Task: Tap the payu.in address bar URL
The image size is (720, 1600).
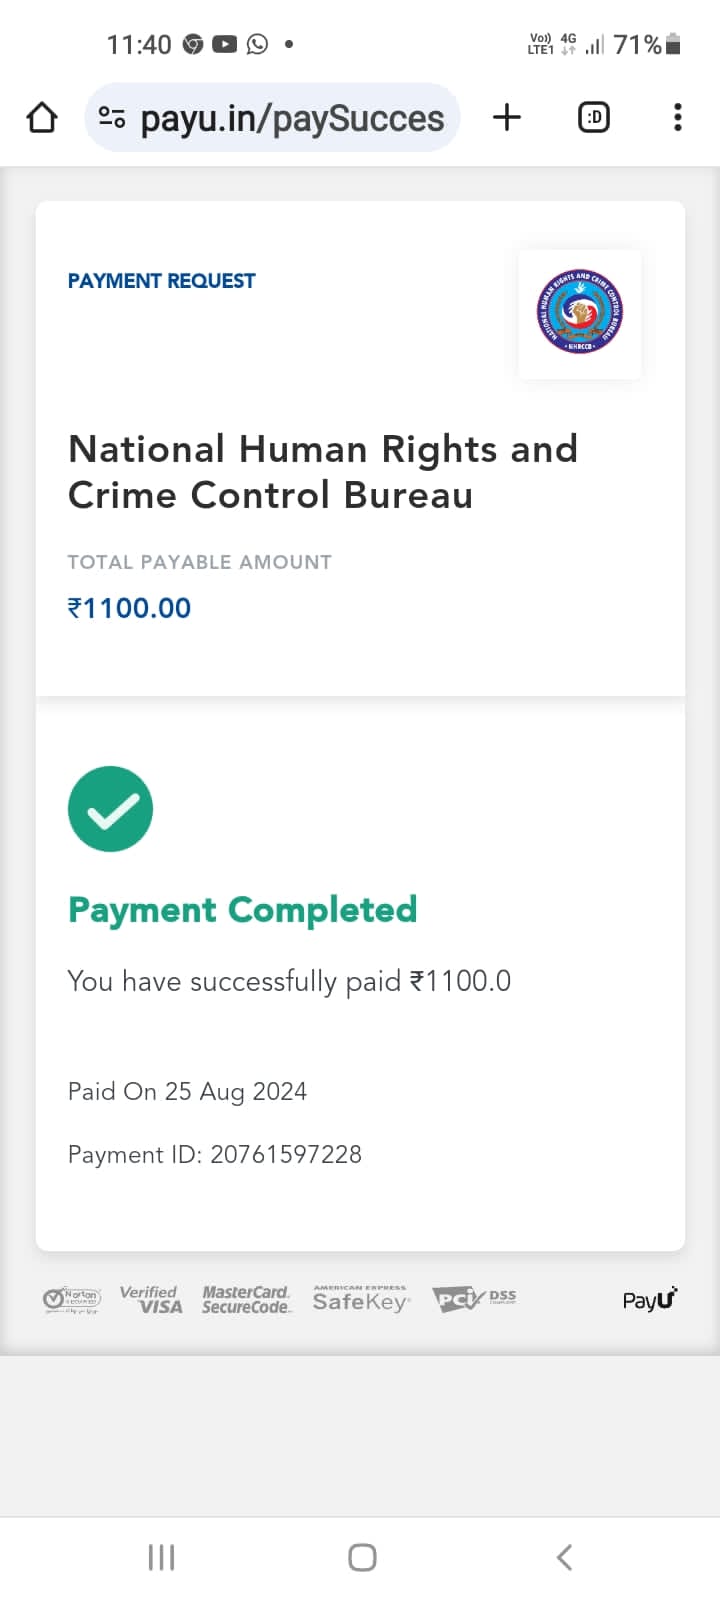Action: click(292, 118)
